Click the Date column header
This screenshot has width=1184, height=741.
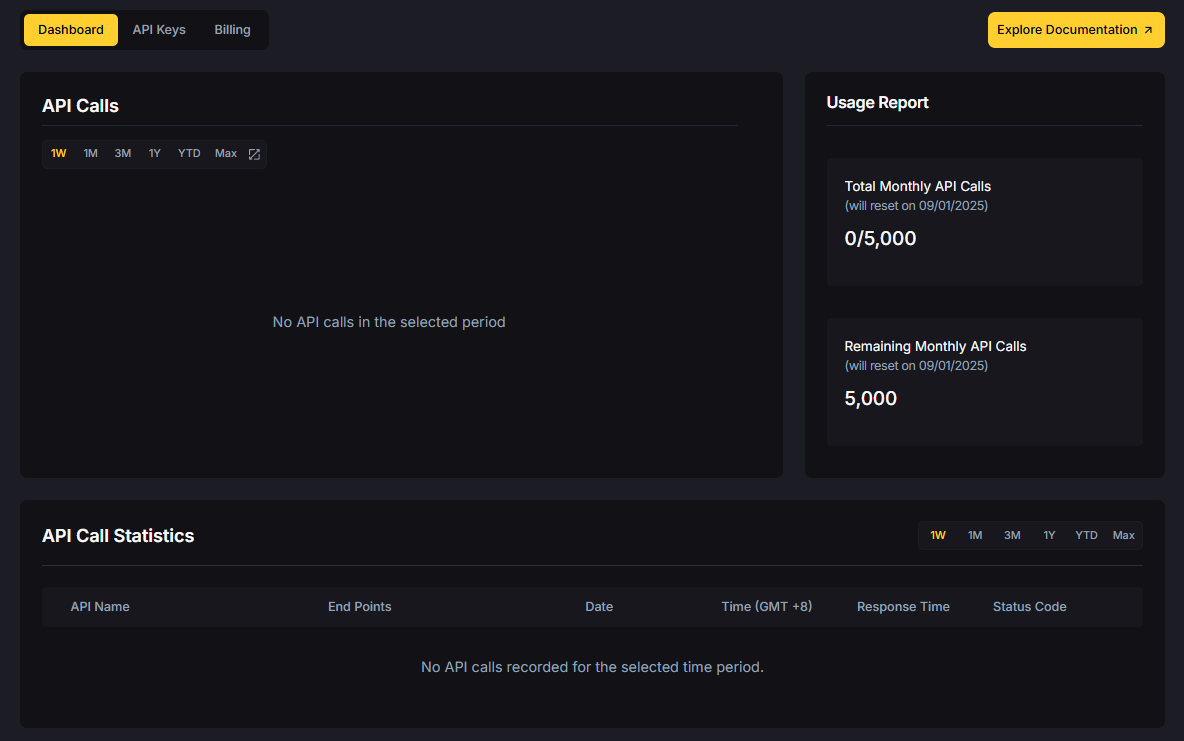click(x=599, y=606)
